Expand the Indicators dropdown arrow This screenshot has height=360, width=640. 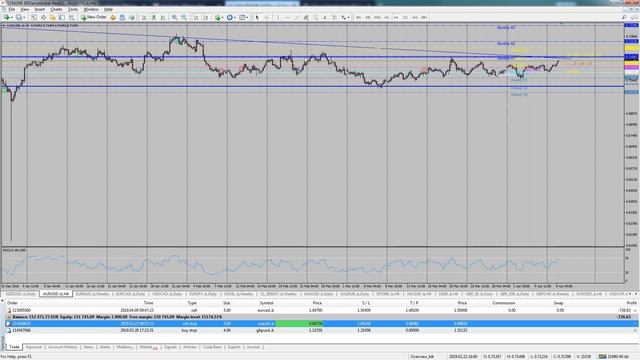pos(223,18)
